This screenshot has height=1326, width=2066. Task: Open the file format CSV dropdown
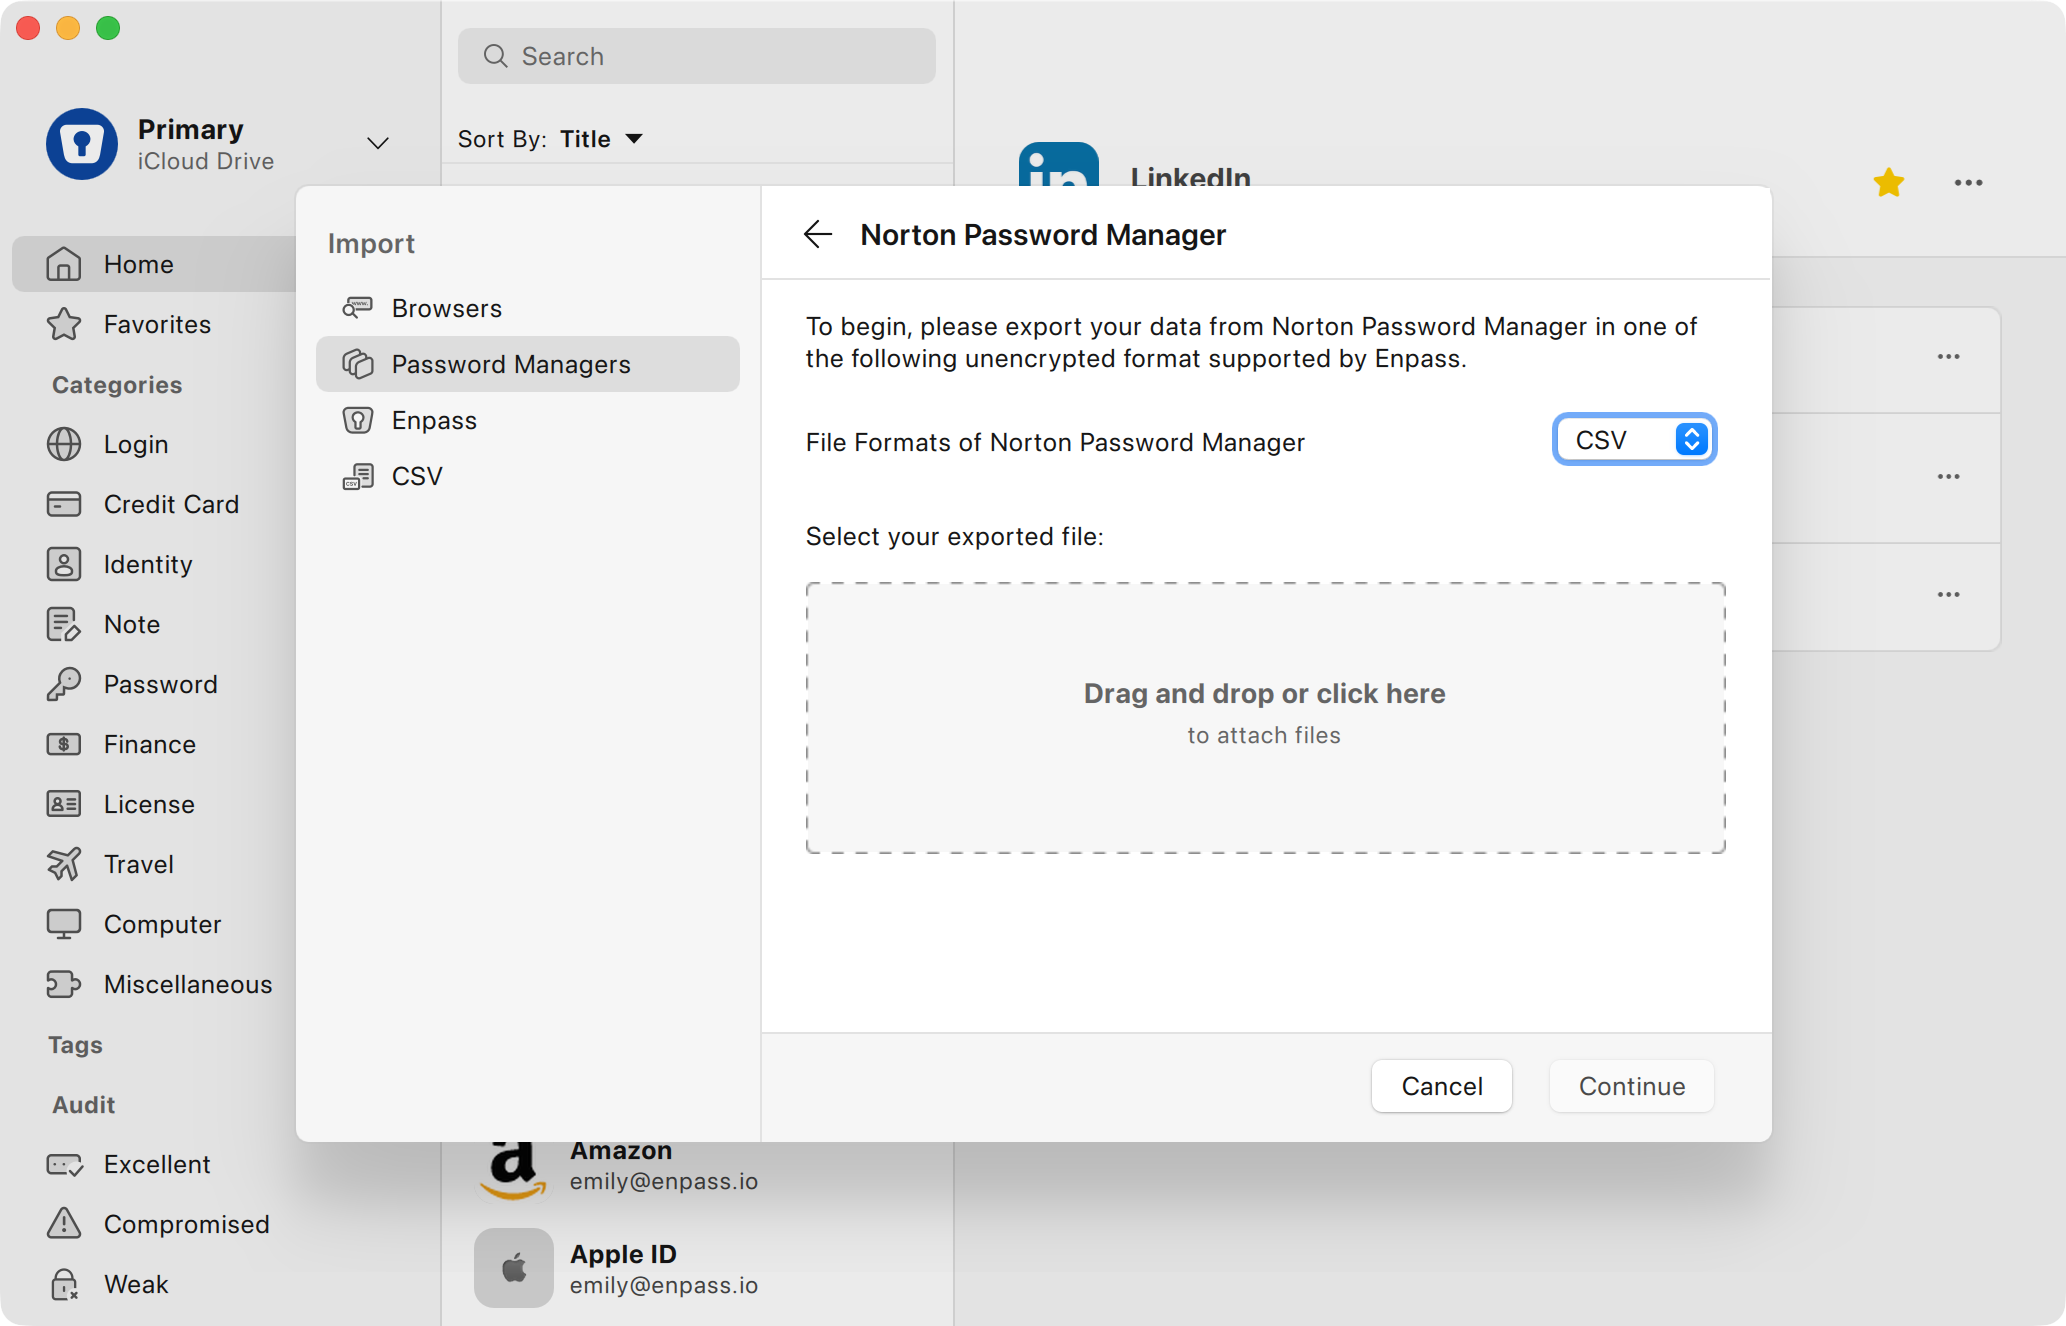pos(1635,440)
